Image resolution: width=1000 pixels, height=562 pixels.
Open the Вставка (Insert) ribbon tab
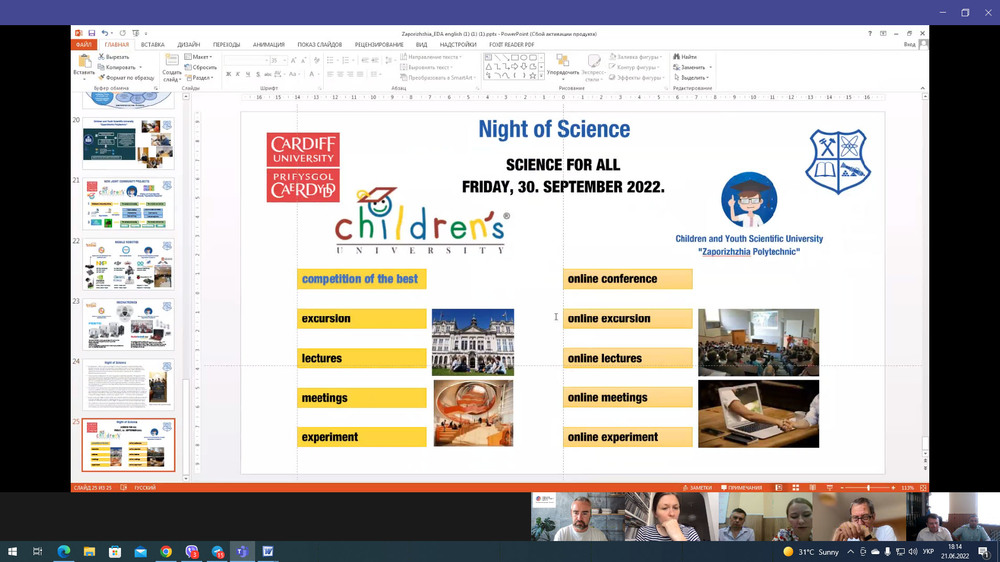[152, 45]
